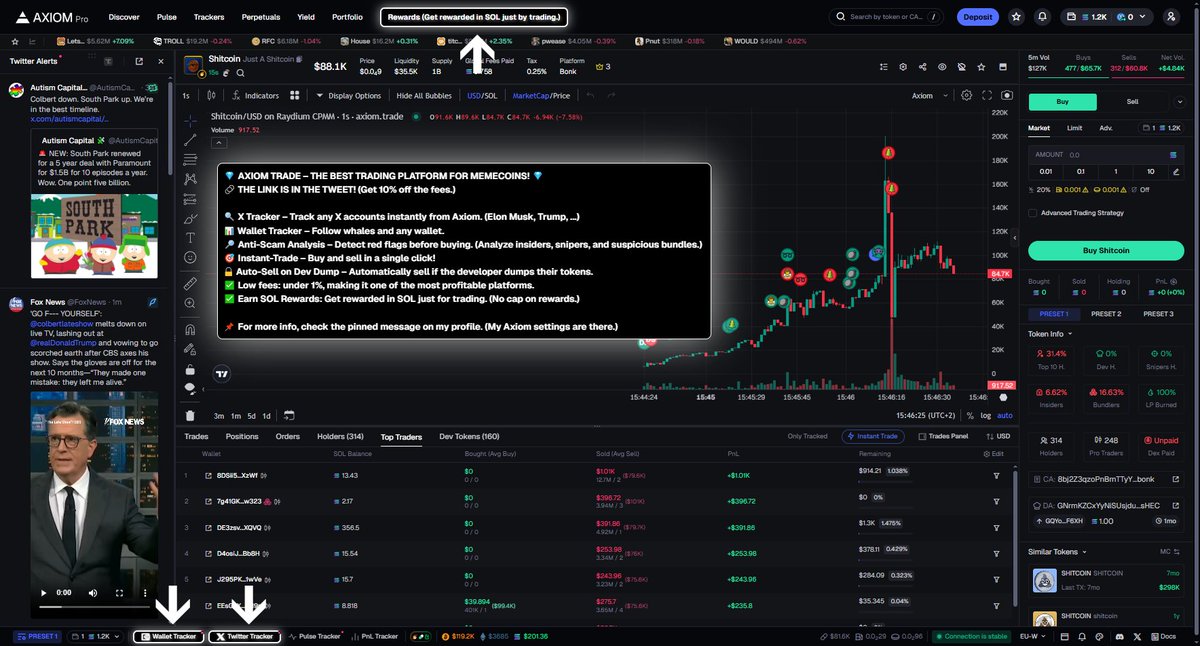Screen dimensions: 1200x646
Task: Toggle Instant Trade mode
Action: [x=874, y=436]
